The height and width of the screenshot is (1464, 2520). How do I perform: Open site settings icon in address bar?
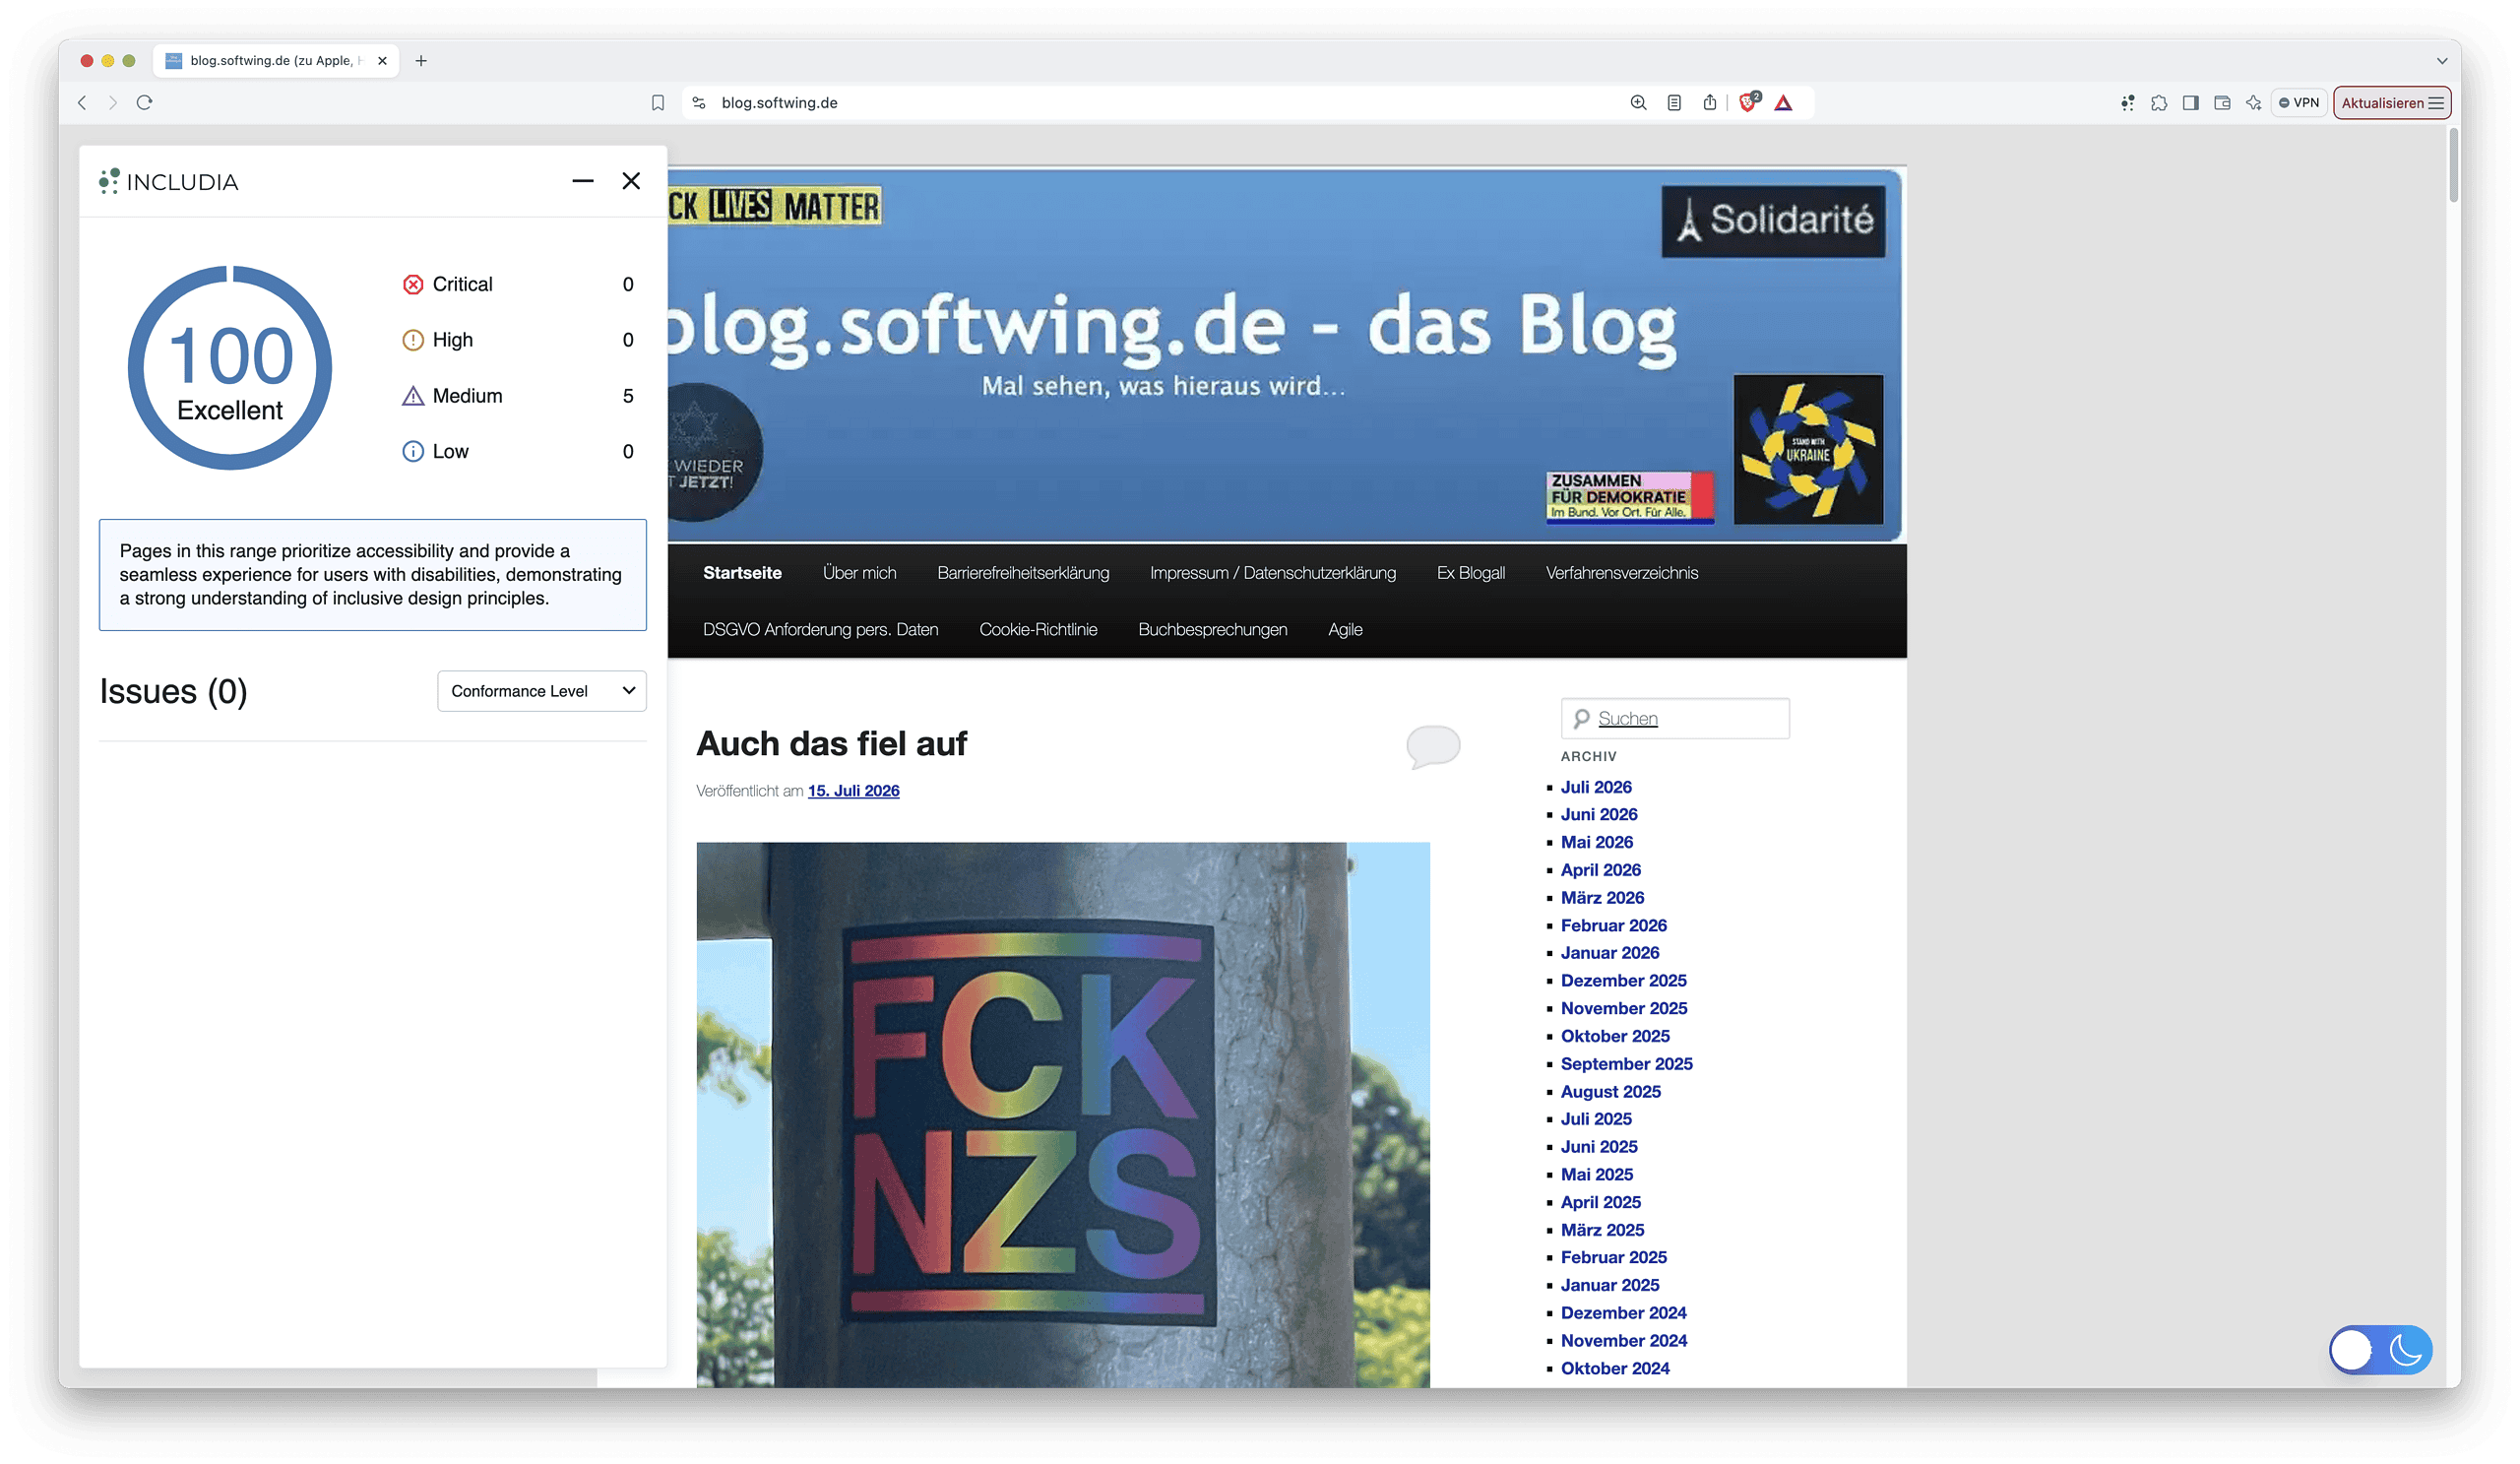[699, 103]
